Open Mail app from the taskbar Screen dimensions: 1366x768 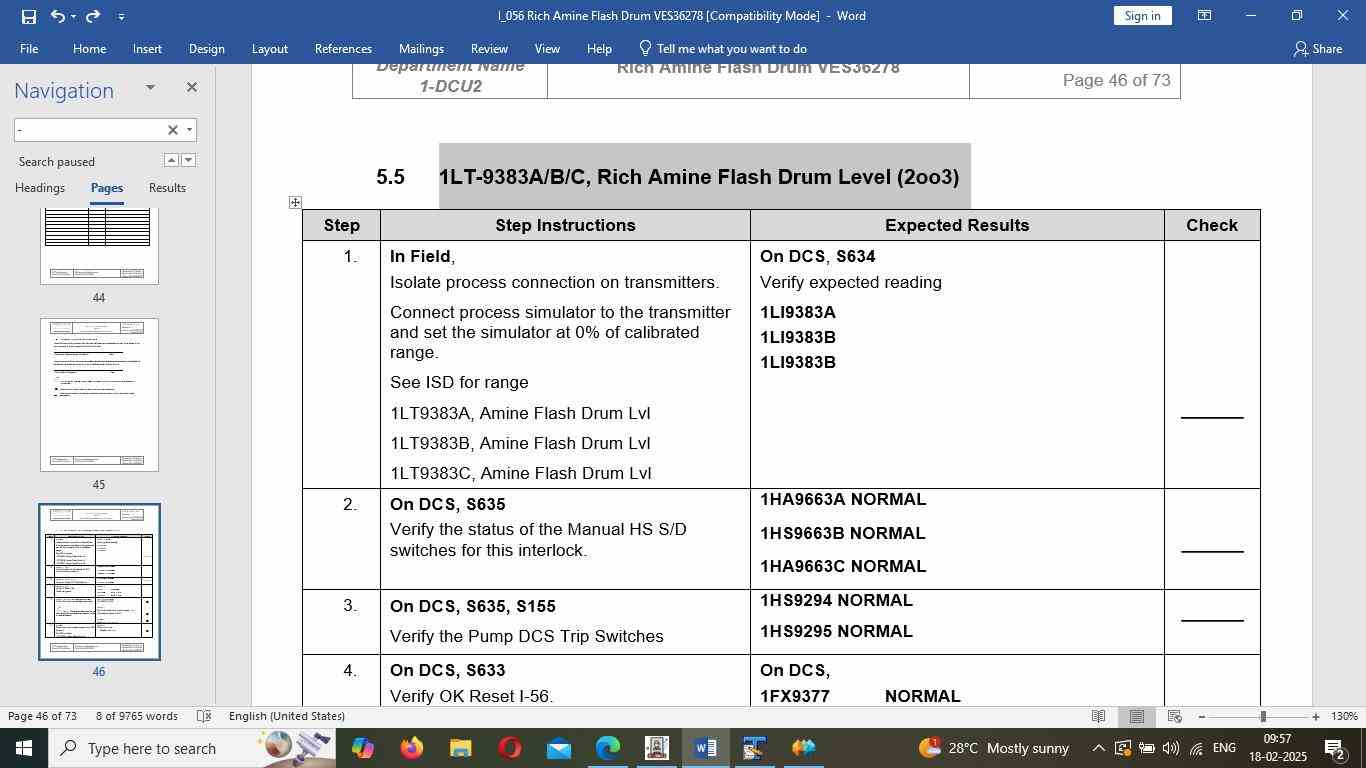pos(558,748)
